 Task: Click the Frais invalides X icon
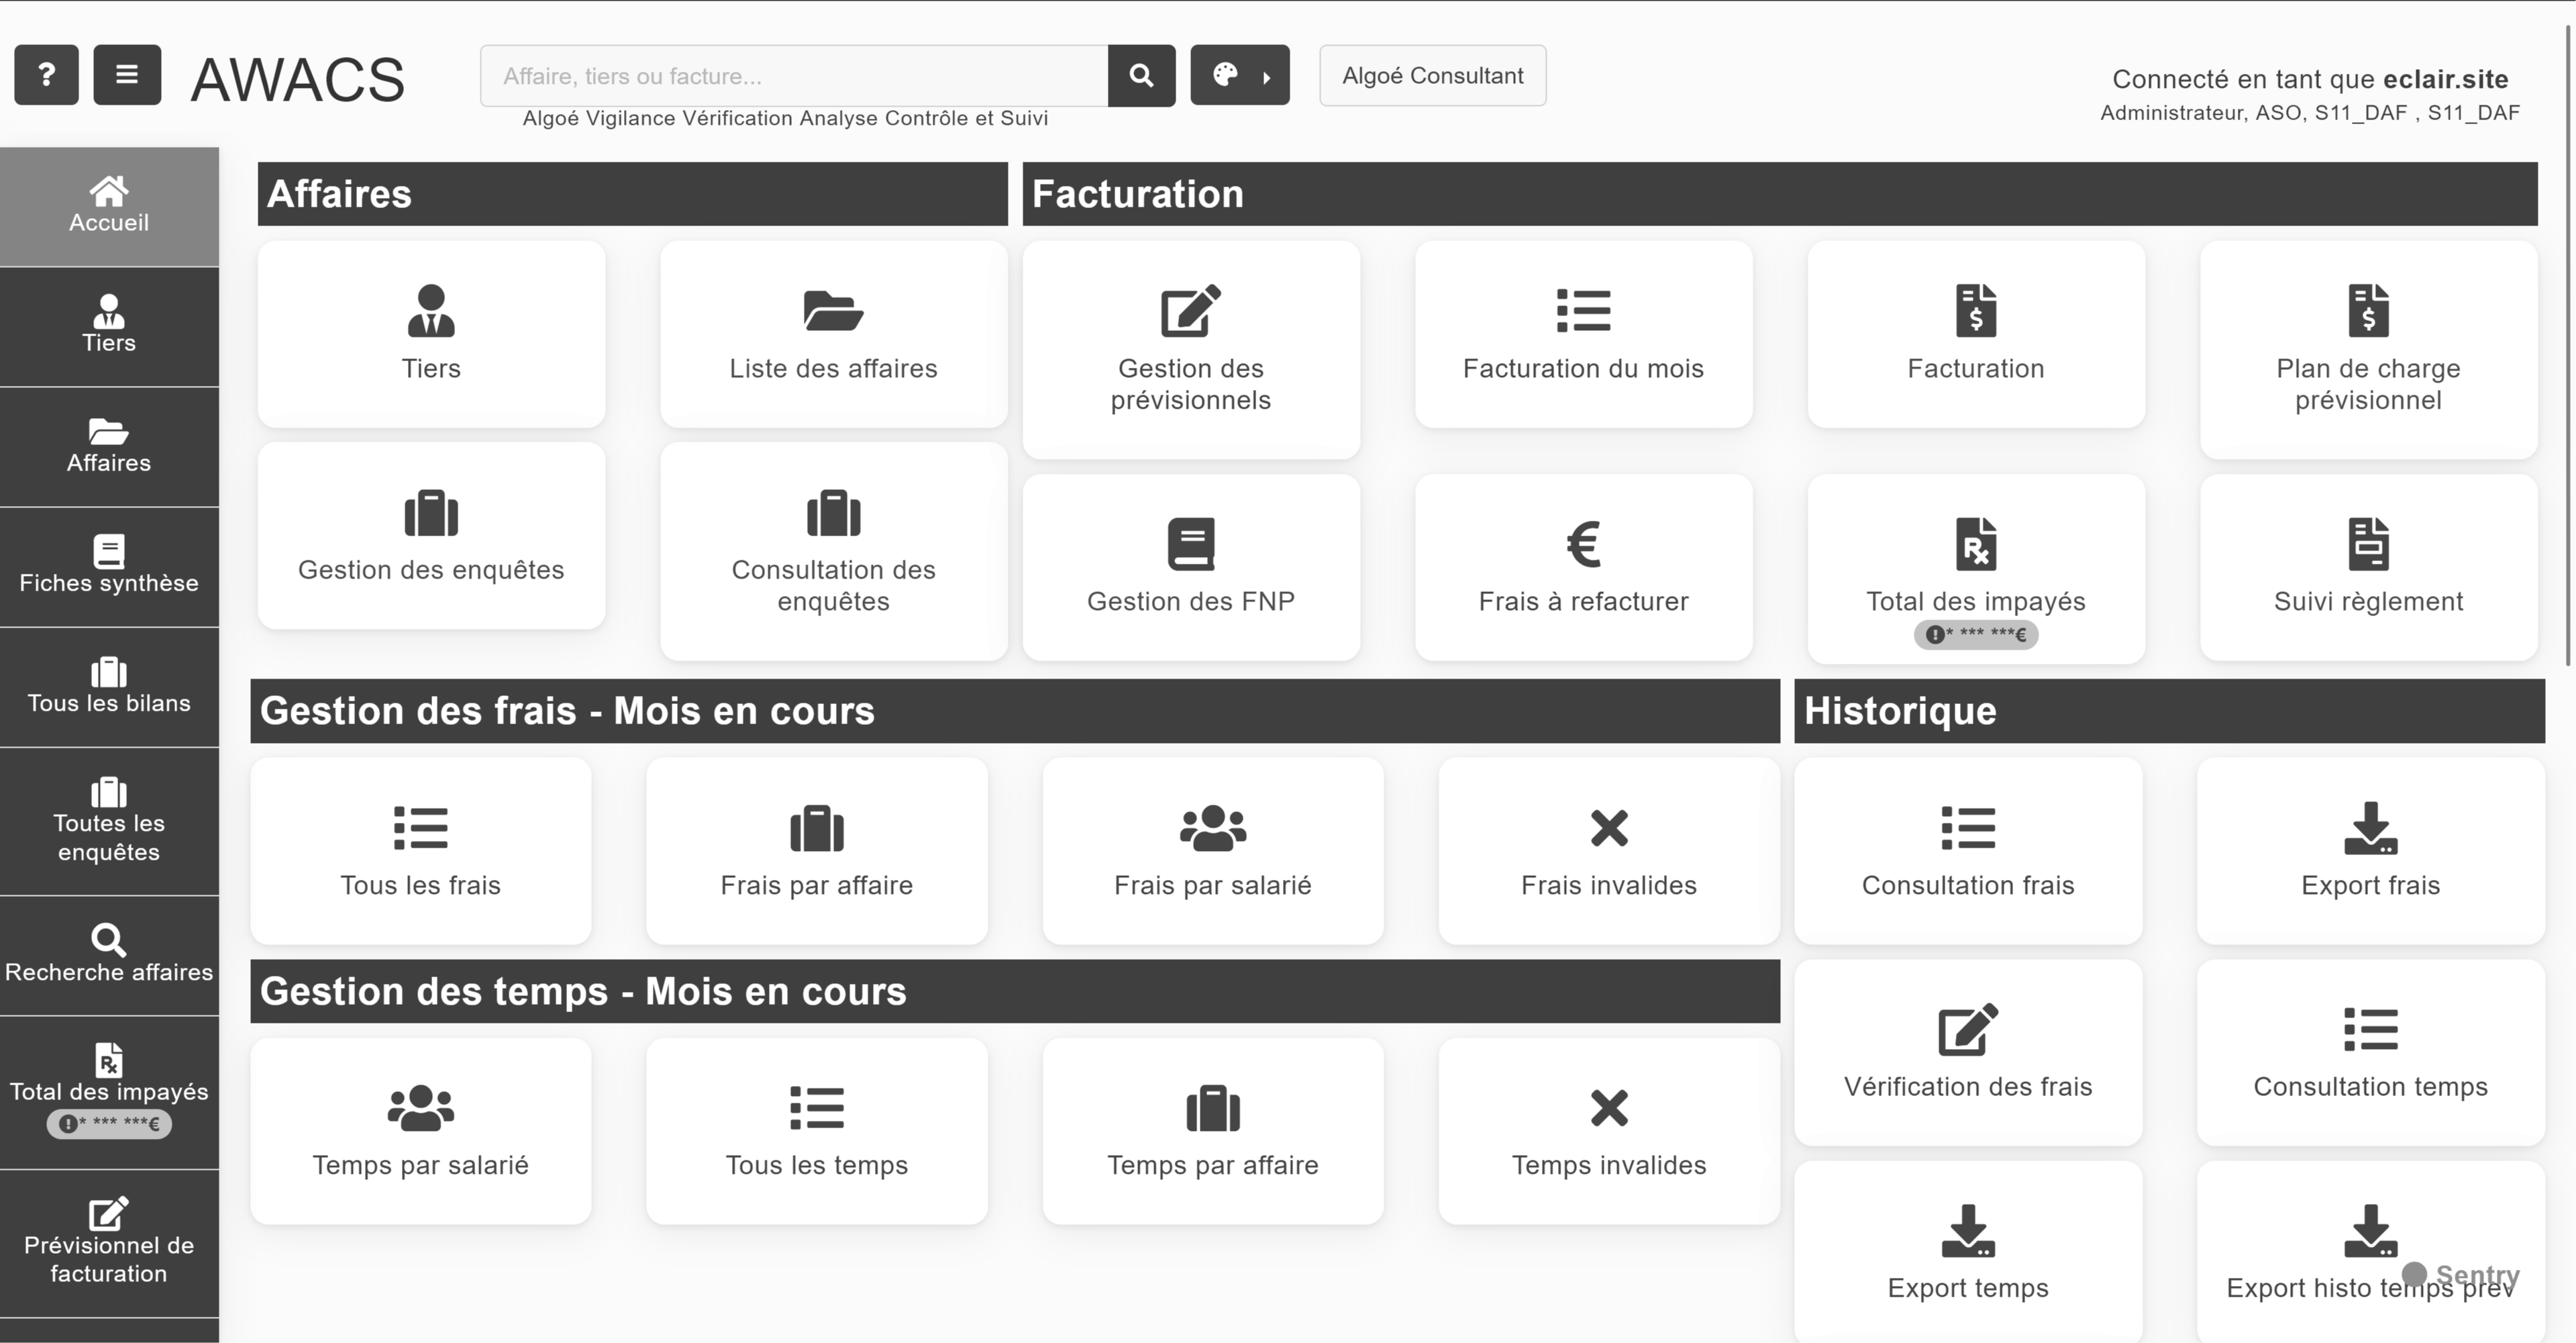pyautogui.click(x=1608, y=828)
